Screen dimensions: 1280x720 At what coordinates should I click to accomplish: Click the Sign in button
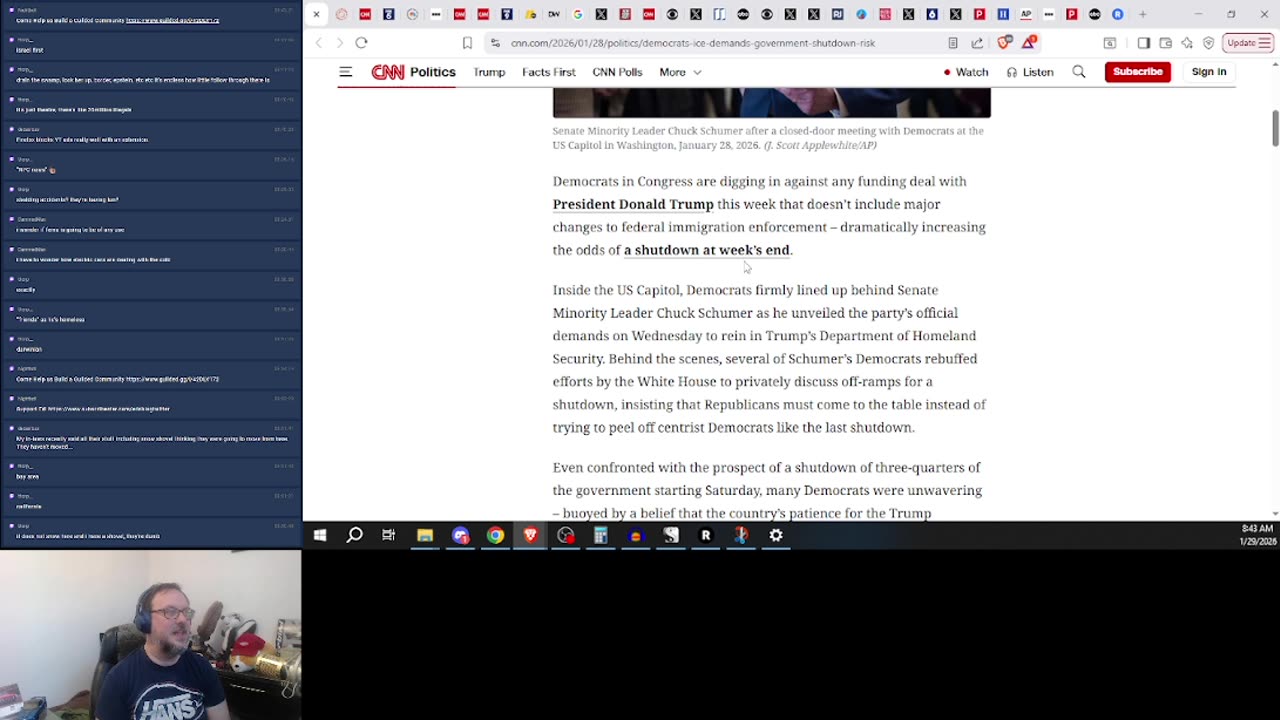pyautogui.click(x=1209, y=72)
